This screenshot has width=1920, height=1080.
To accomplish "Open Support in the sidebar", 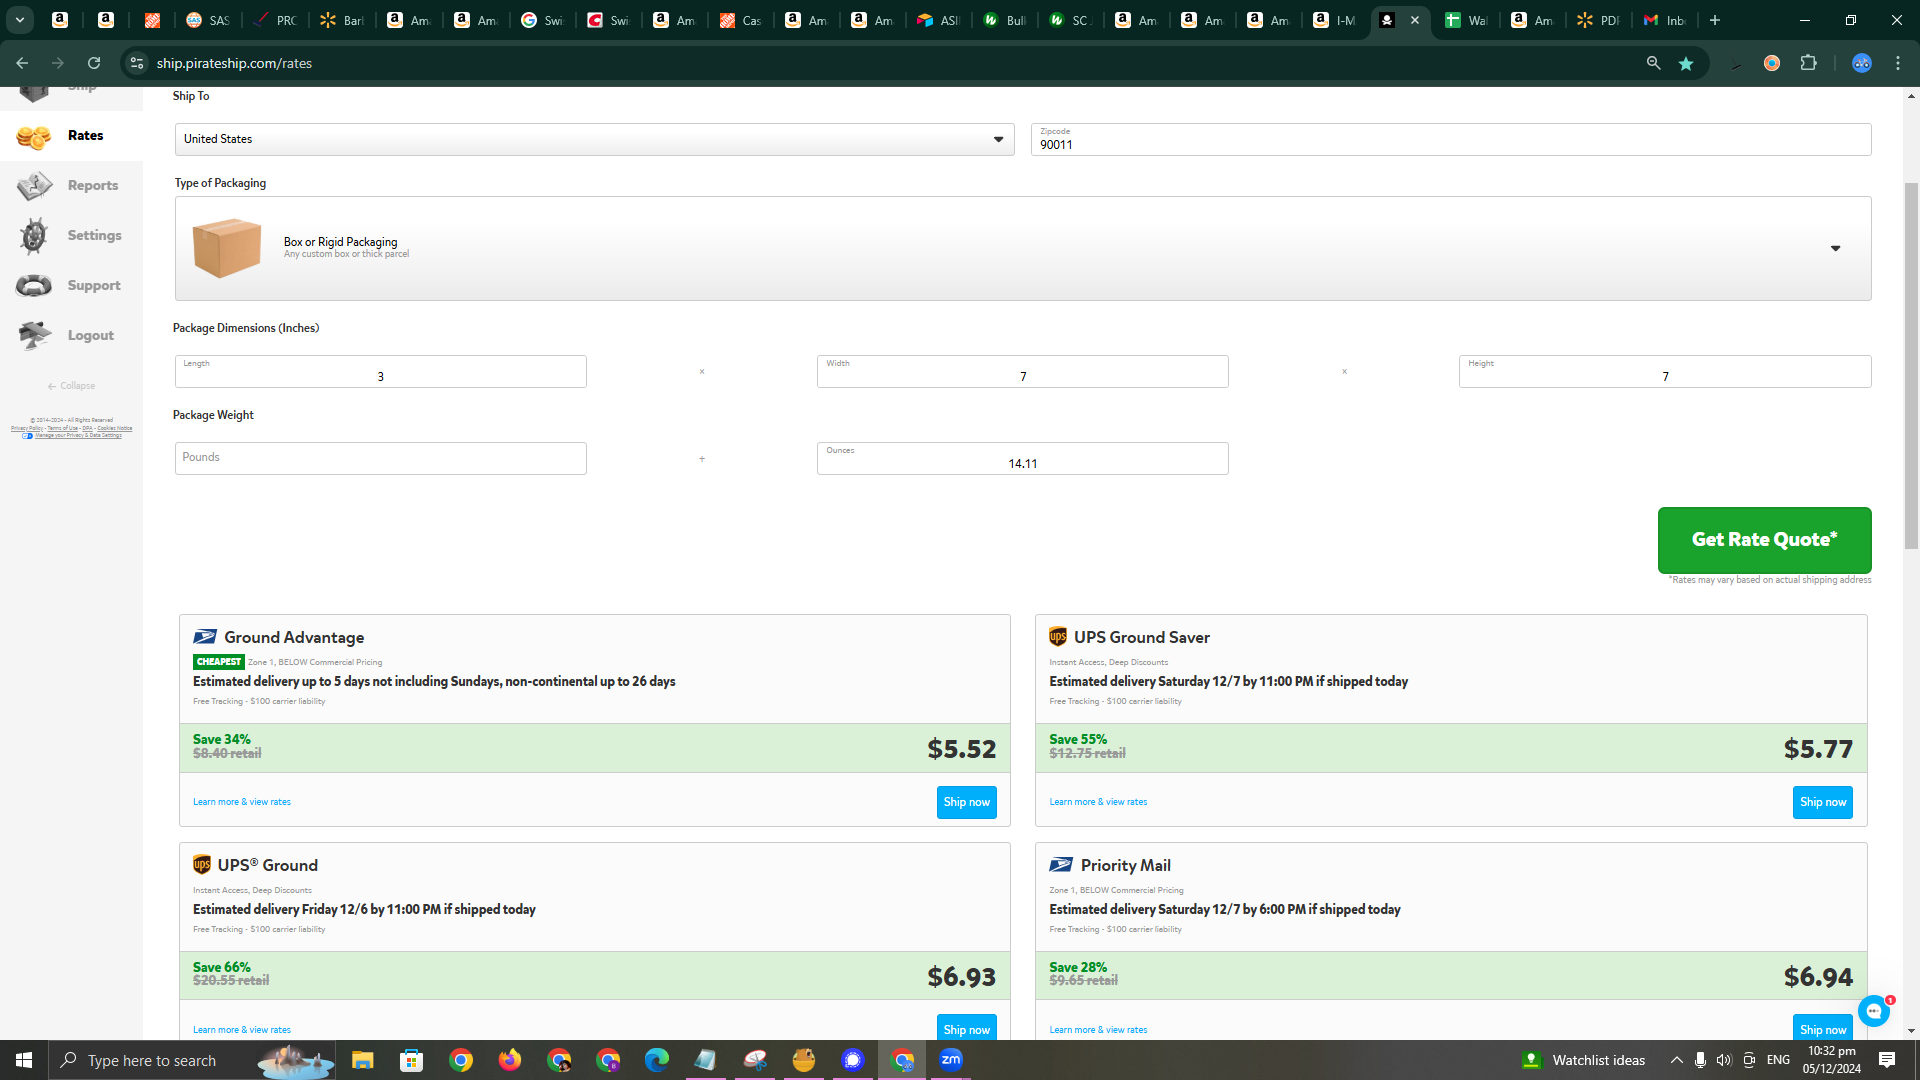I will pos(71,286).
